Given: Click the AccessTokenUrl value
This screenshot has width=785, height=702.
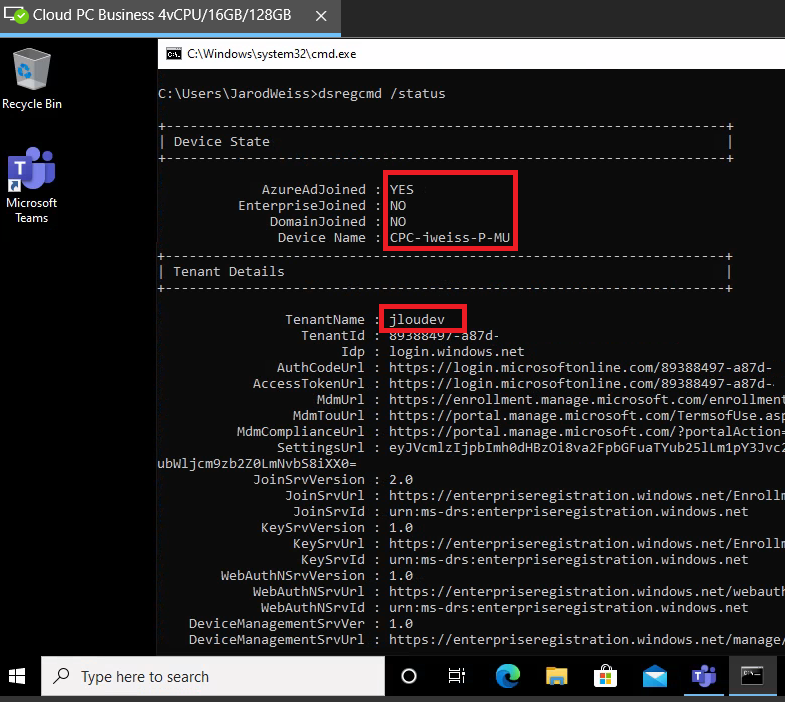Looking at the screenshot, I should point(581,384).
